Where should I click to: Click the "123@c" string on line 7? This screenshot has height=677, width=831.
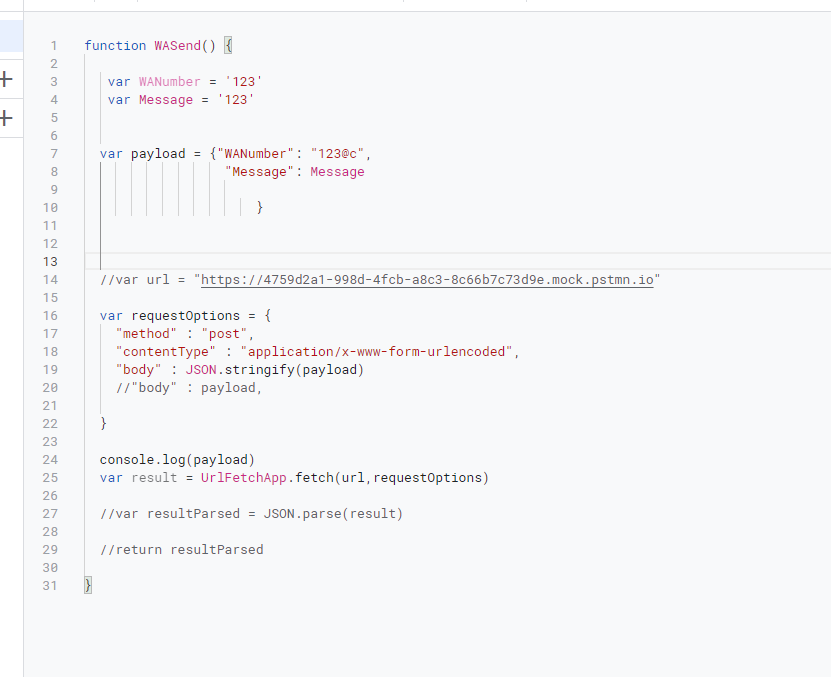pos(337,154)
